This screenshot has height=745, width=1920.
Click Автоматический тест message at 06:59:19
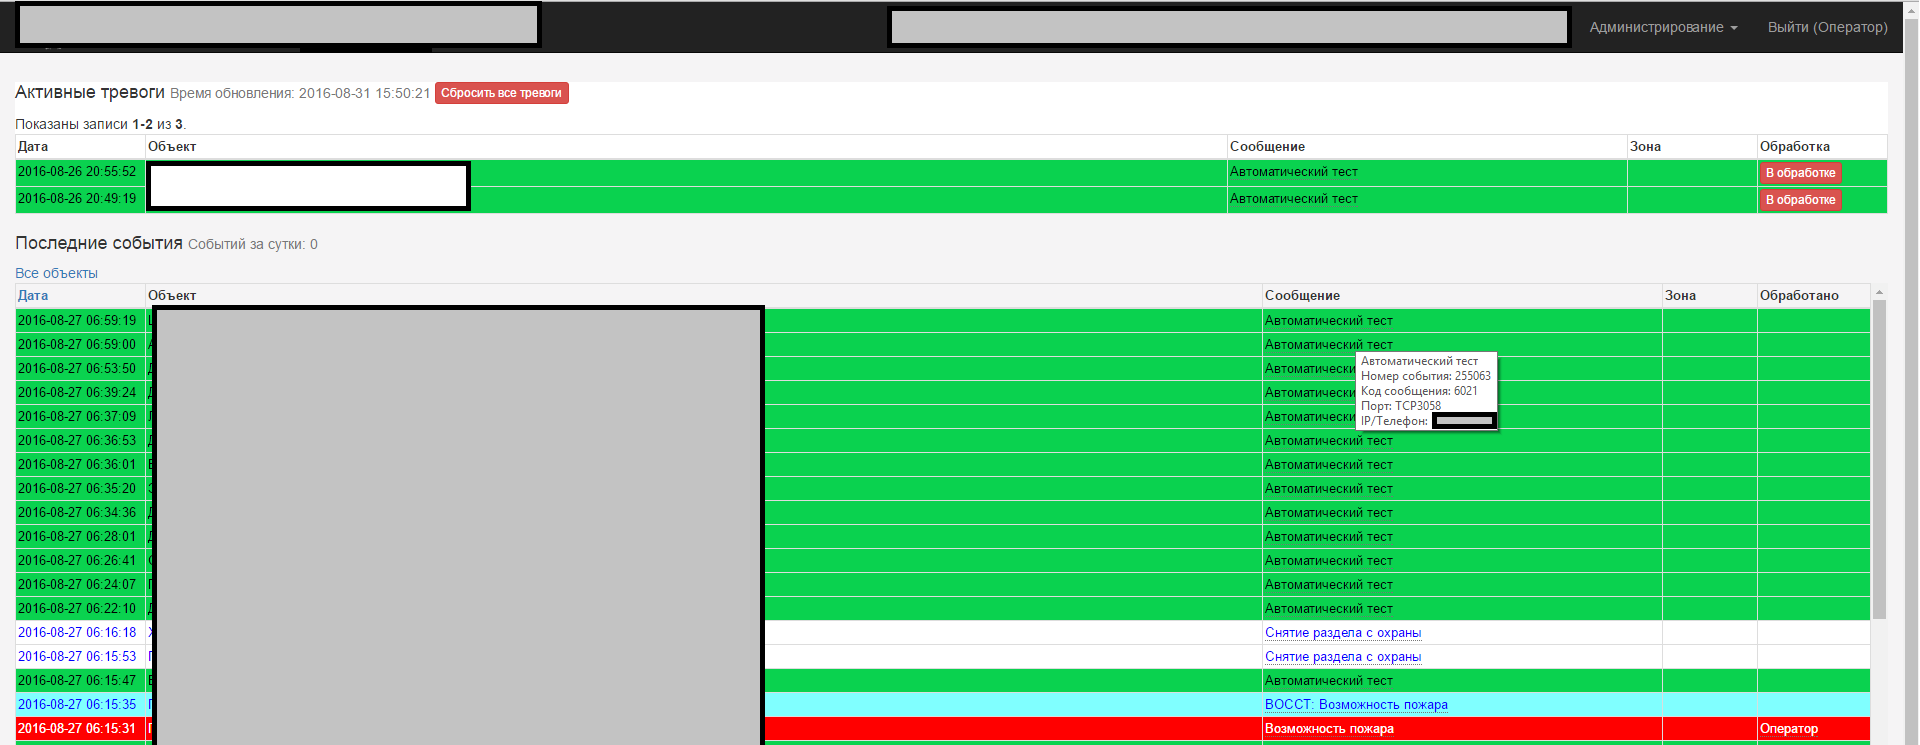tap(1328, 321)
